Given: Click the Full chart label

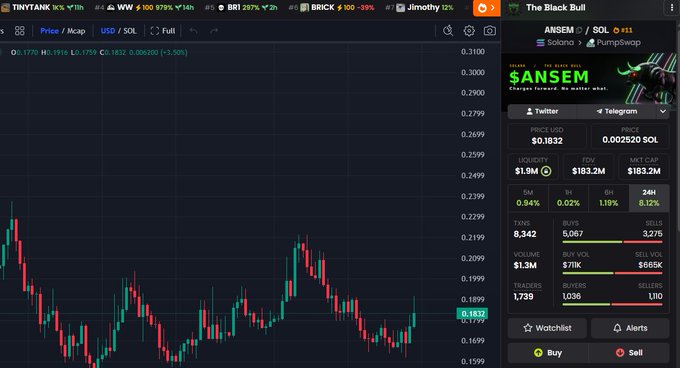Looking at the screenshot, I should tap(168, 31).
